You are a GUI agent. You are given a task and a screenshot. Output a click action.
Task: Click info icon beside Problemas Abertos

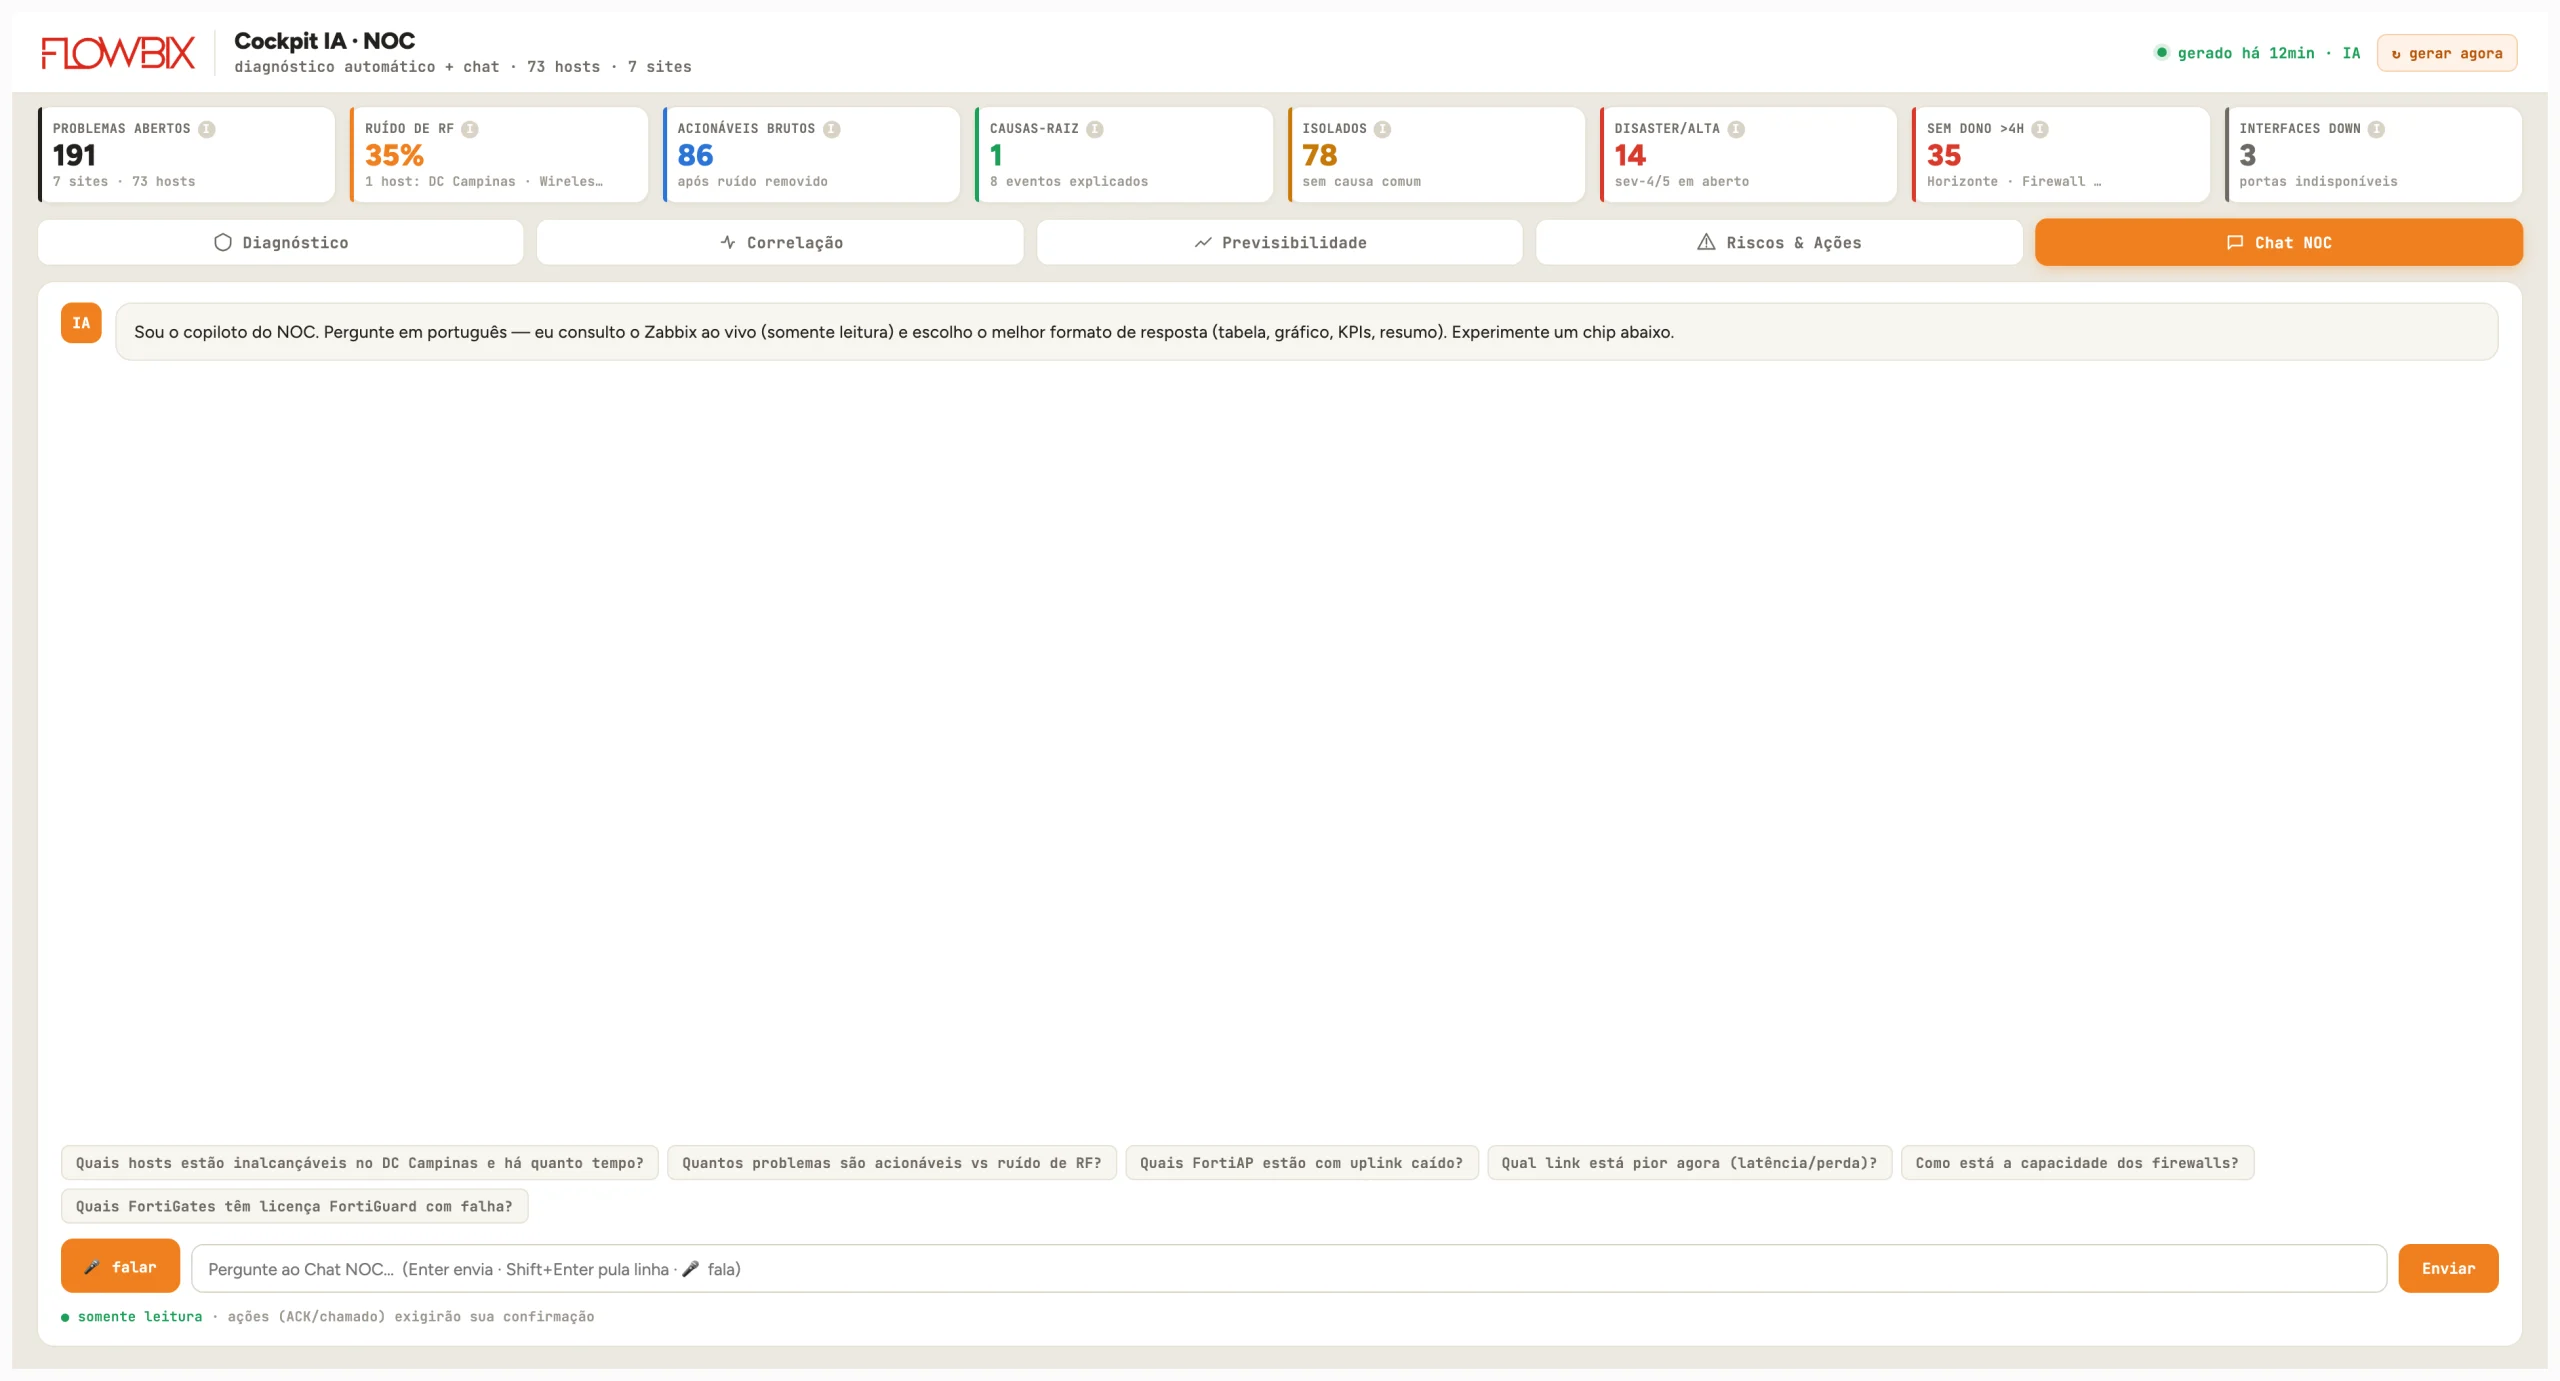coord(207,129)
